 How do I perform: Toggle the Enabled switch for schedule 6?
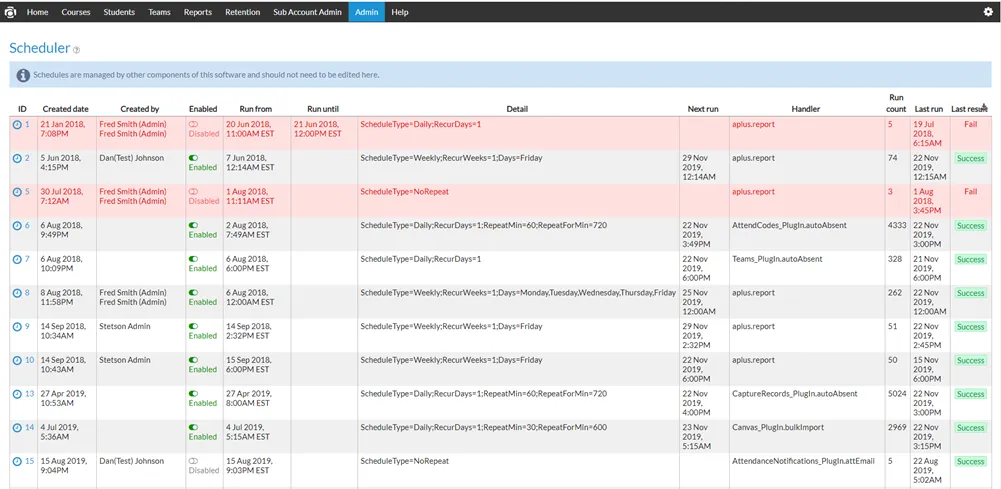tap(193, 225)
